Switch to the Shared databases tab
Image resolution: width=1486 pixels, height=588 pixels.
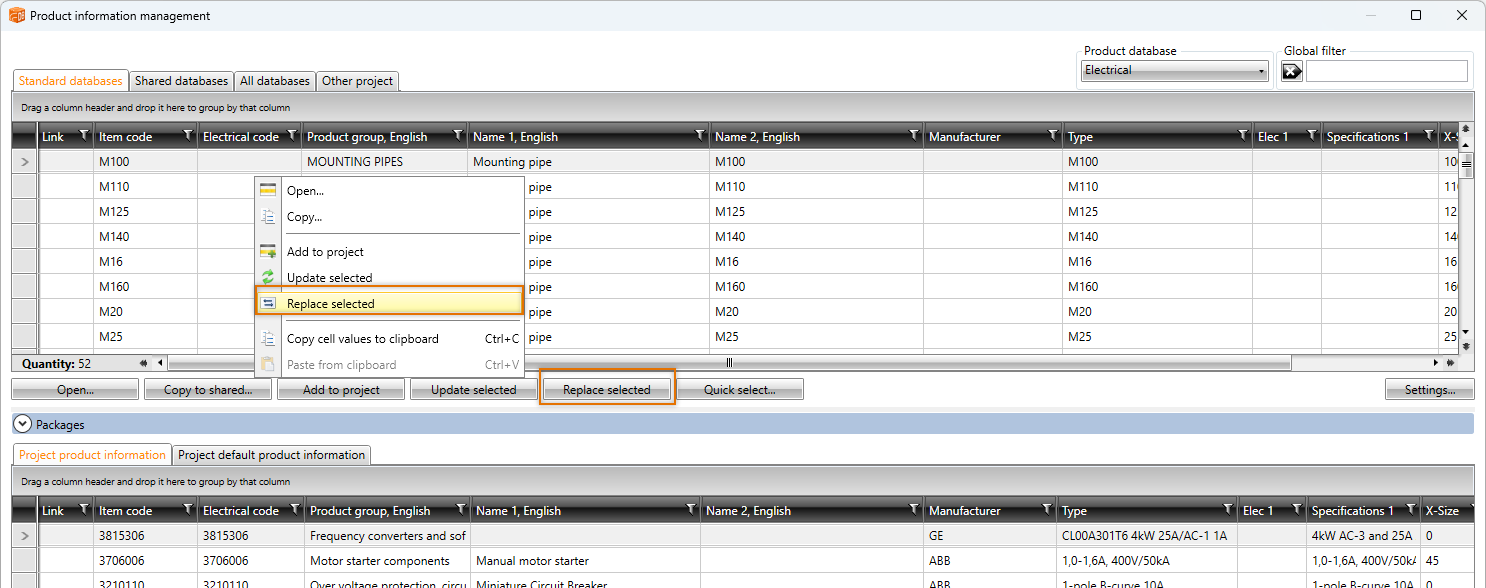coord(181,81)
